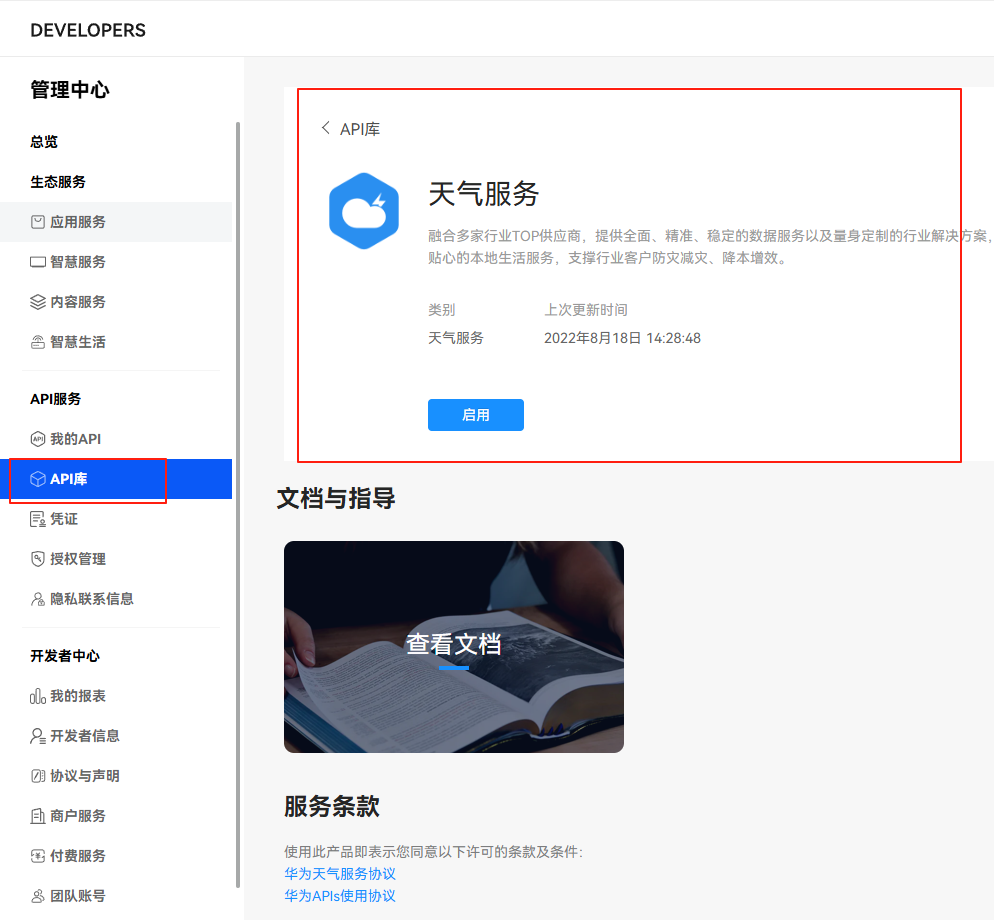The image size is (994, 920).
Task: Select 内容服务 menu item
Action: (116, 302)
